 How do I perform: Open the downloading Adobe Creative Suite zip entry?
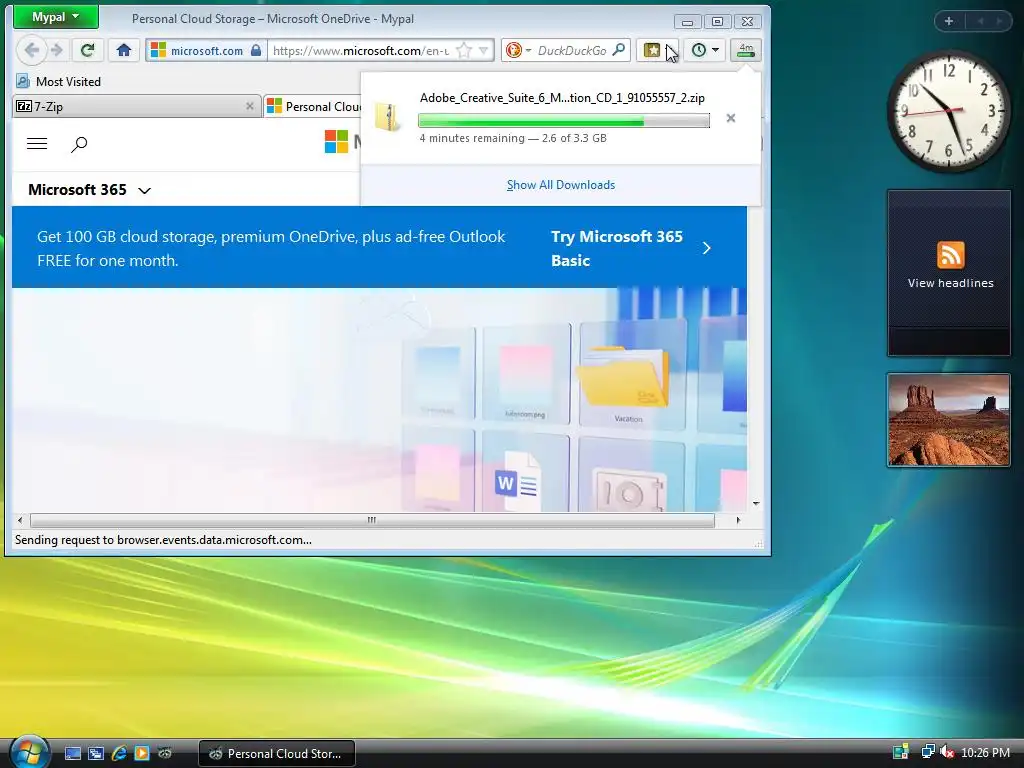560,118
